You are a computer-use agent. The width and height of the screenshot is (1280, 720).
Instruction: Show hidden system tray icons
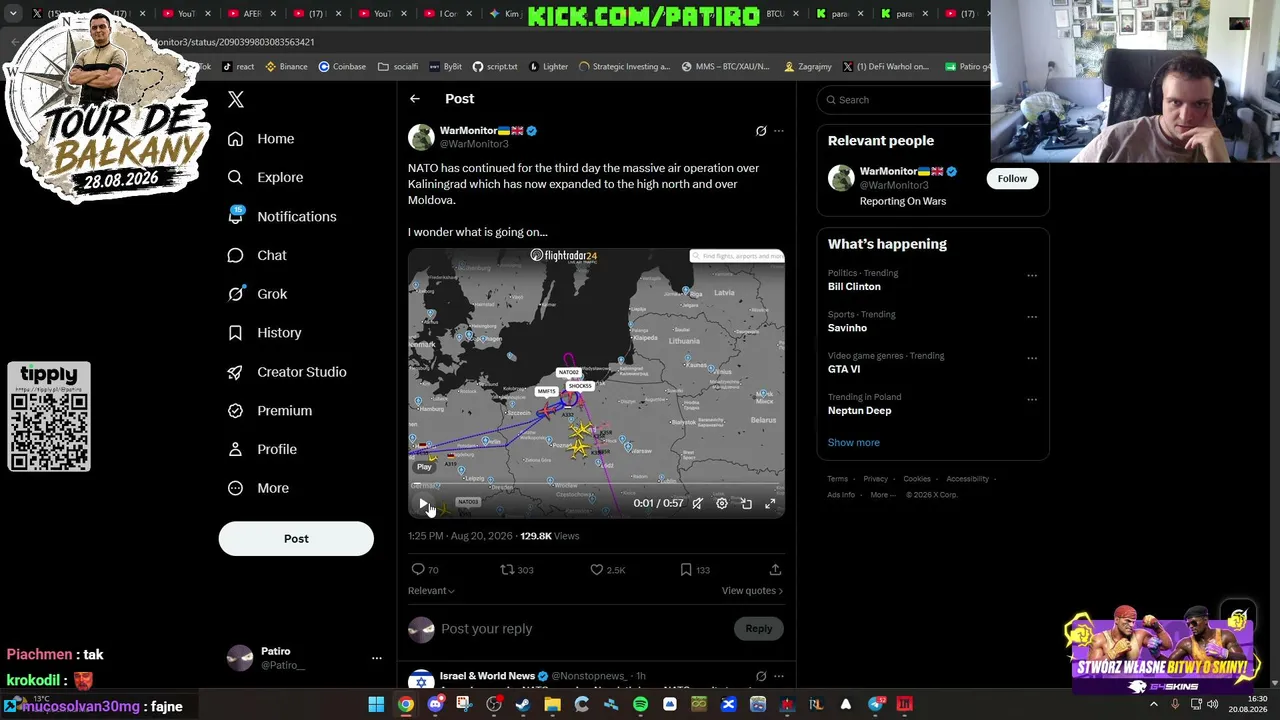tap(1153, 705)
